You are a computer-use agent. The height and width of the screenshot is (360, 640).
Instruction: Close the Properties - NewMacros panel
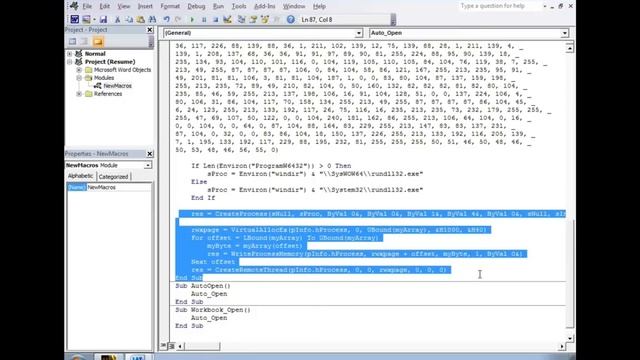click(150, 154)
